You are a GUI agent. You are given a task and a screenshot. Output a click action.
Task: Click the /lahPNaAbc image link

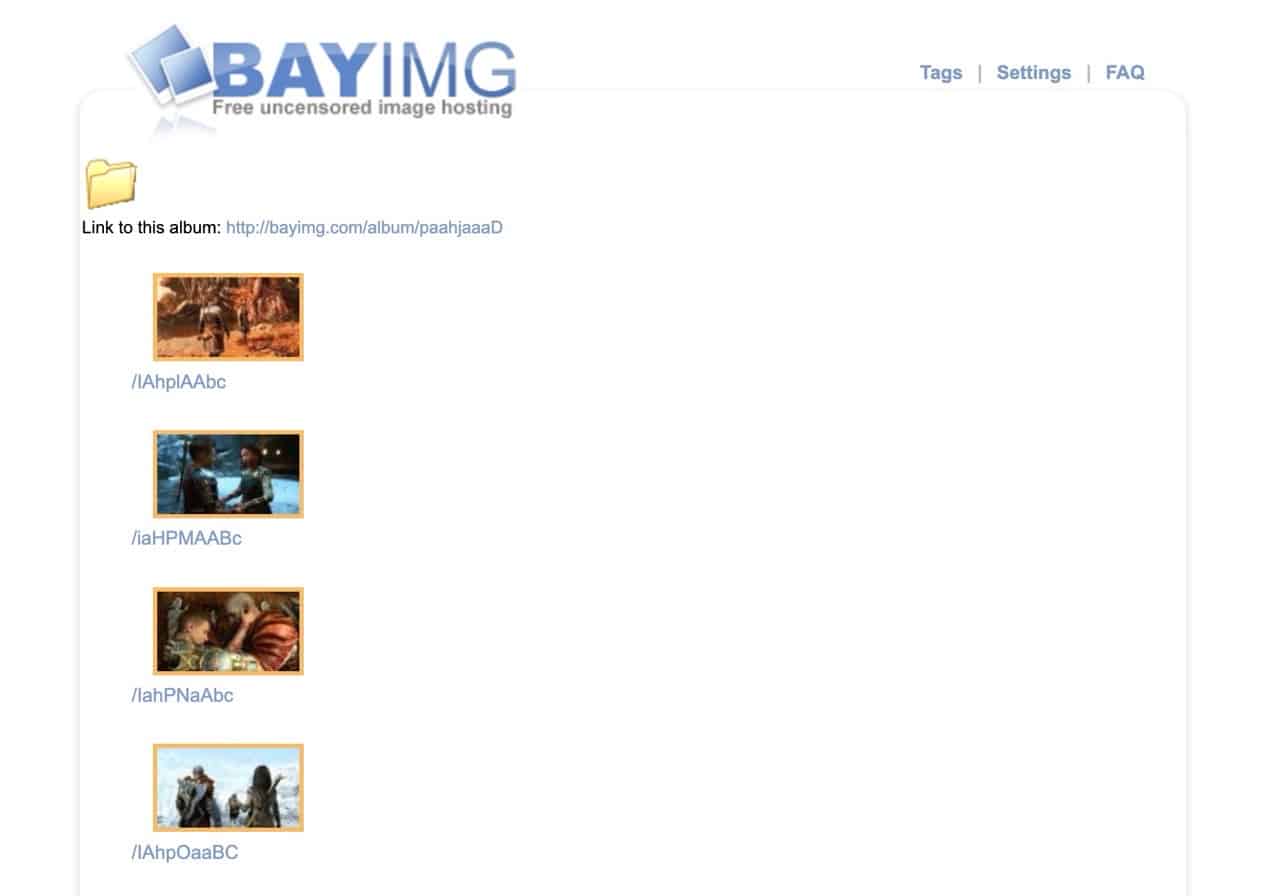(x=182, y=695)
